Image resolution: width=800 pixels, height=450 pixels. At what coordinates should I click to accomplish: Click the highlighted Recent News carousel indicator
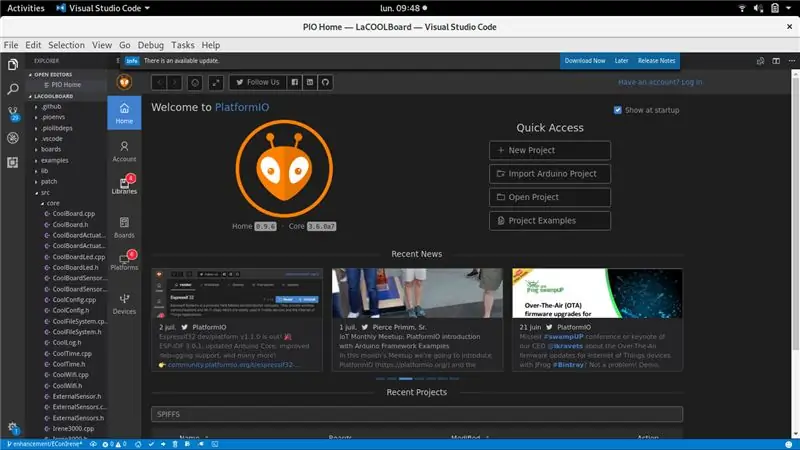406,379
